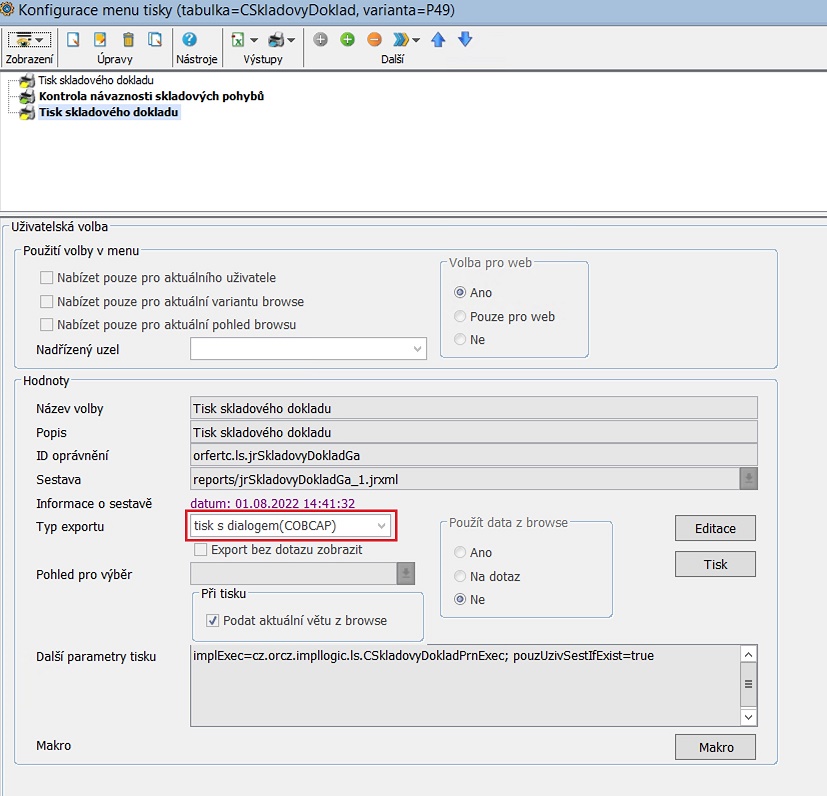The height and width of the screenshot is (796, 827).
Task: Open the Zobrazení view dropdown button
Action: [28, 40]
